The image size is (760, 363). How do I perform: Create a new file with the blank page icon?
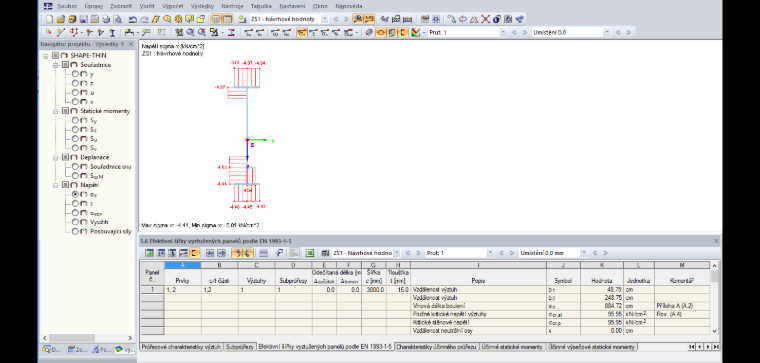click(49, 19)
